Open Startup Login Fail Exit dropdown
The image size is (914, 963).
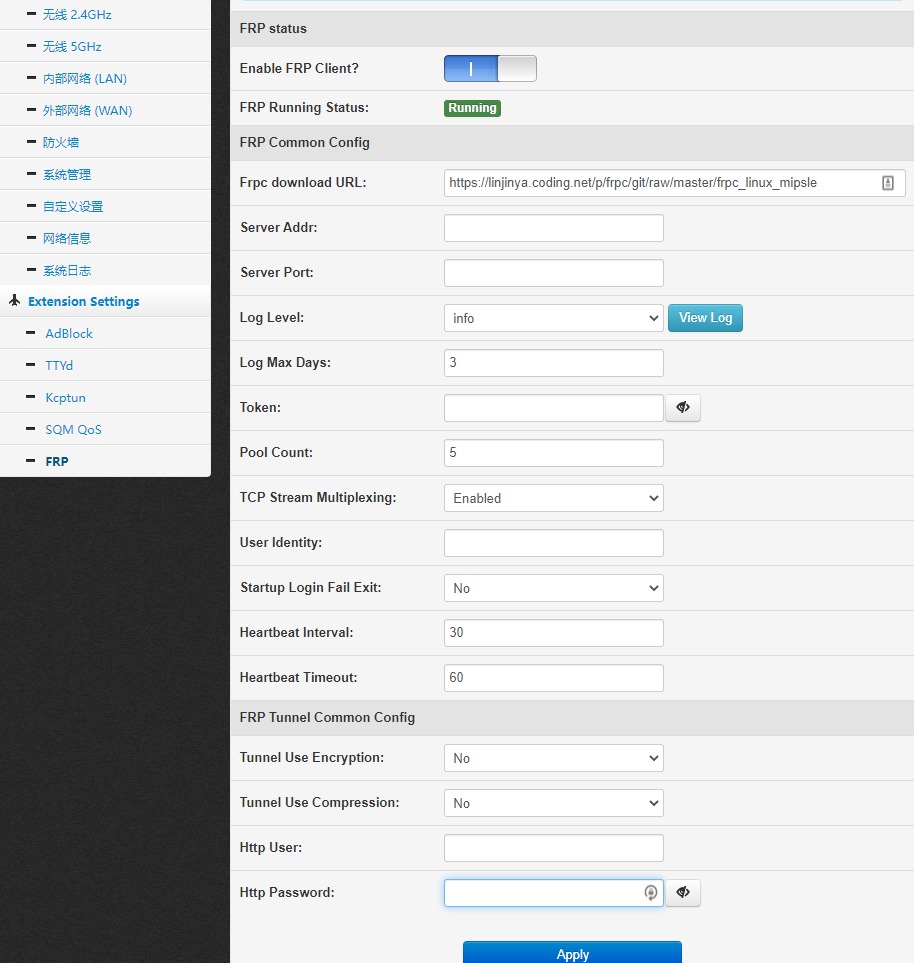[x=553, y=588]
